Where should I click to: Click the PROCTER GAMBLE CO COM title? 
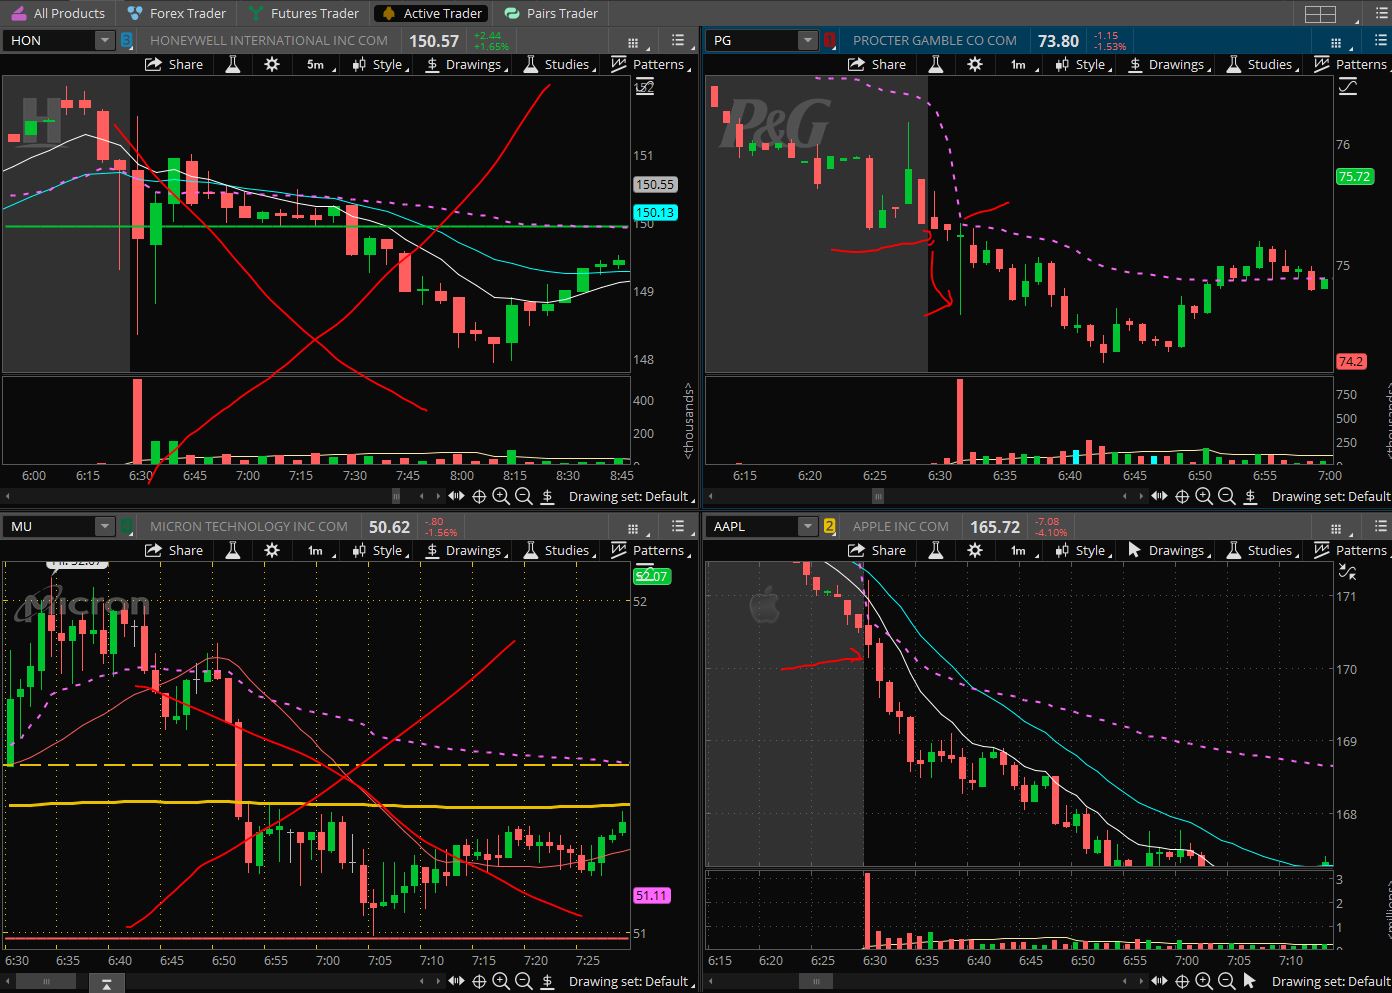coord(934,41)
